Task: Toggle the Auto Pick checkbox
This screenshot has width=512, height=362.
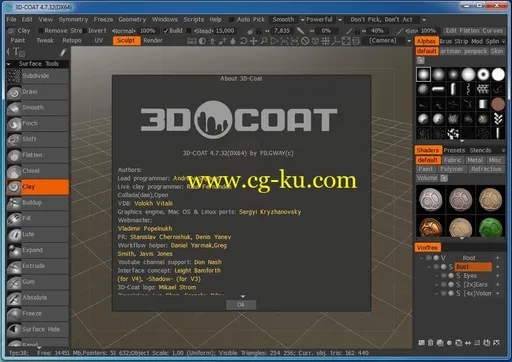Action: click(232, 20)
